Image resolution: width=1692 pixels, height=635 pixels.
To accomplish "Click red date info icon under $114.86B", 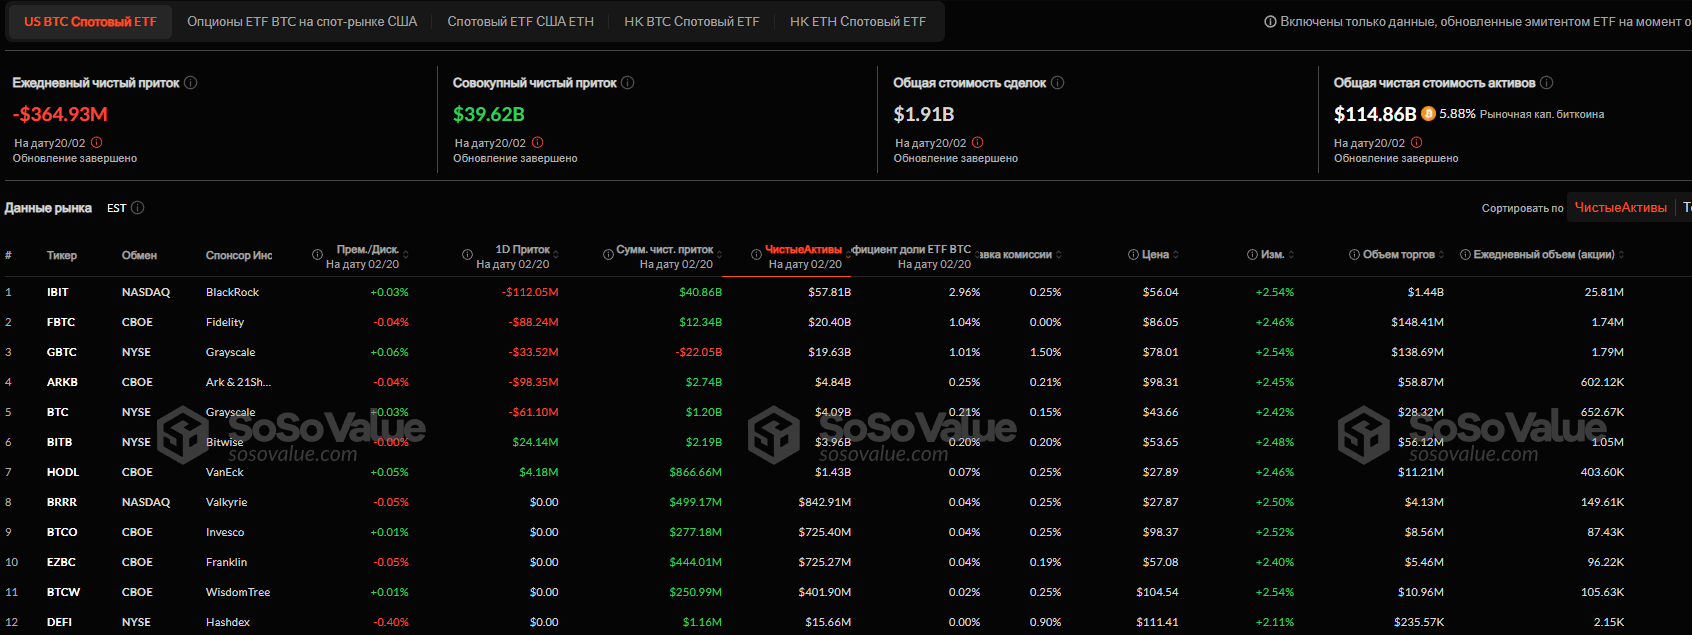I will pos(1417,143).
